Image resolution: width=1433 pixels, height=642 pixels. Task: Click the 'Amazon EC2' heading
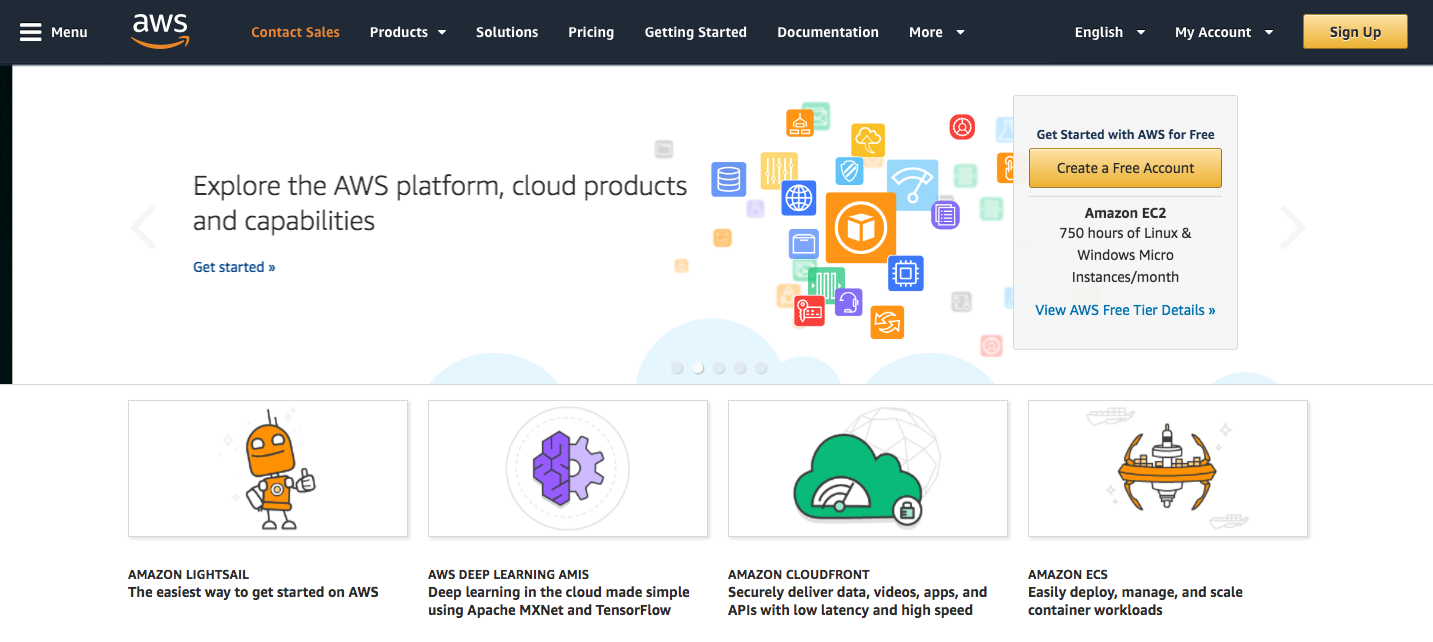(x=1125, y=213)
